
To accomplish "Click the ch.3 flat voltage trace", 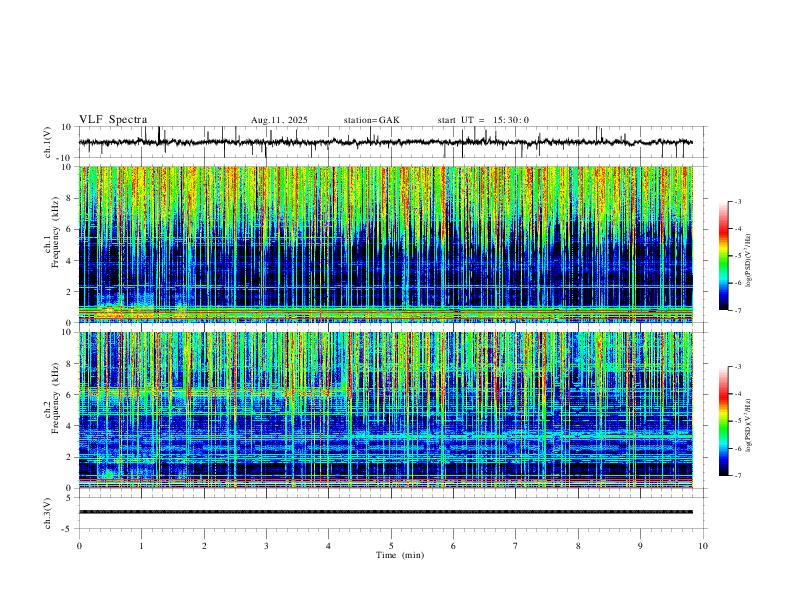I will (x=385, y=512).
